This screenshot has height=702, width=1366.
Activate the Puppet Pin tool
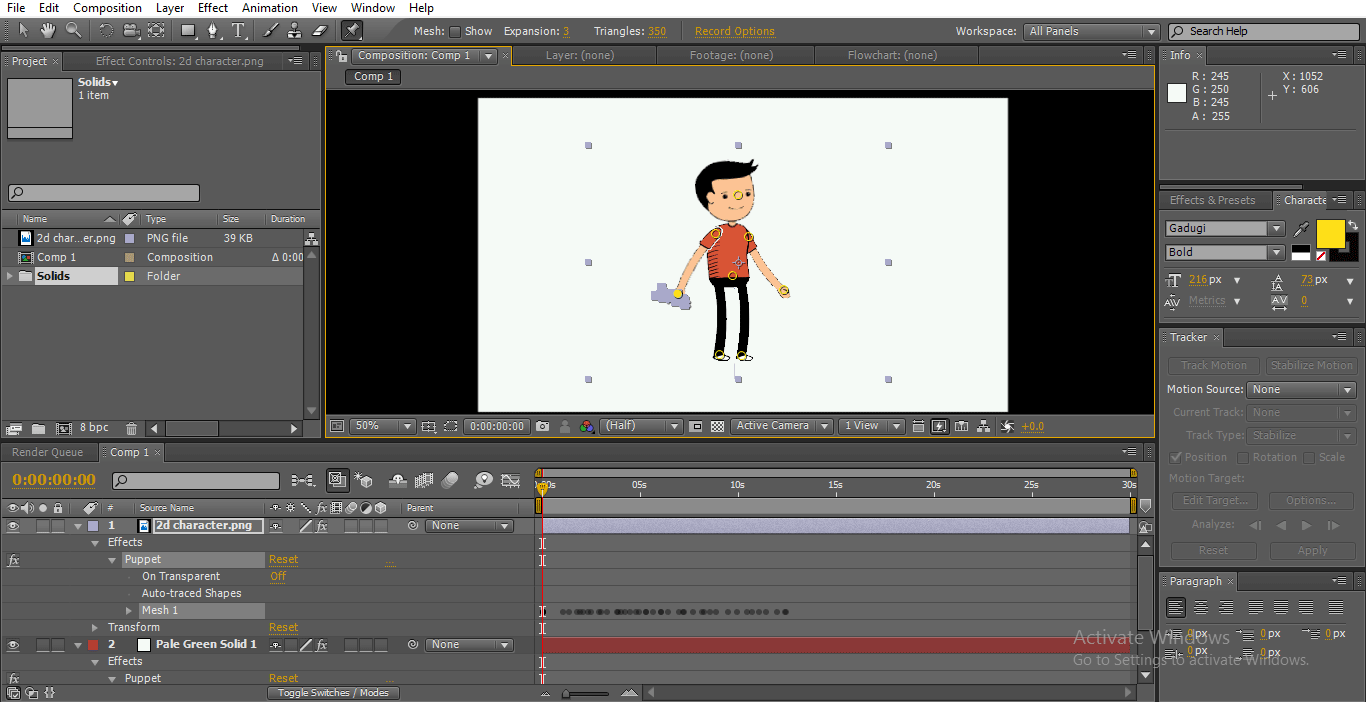(351, 31)
